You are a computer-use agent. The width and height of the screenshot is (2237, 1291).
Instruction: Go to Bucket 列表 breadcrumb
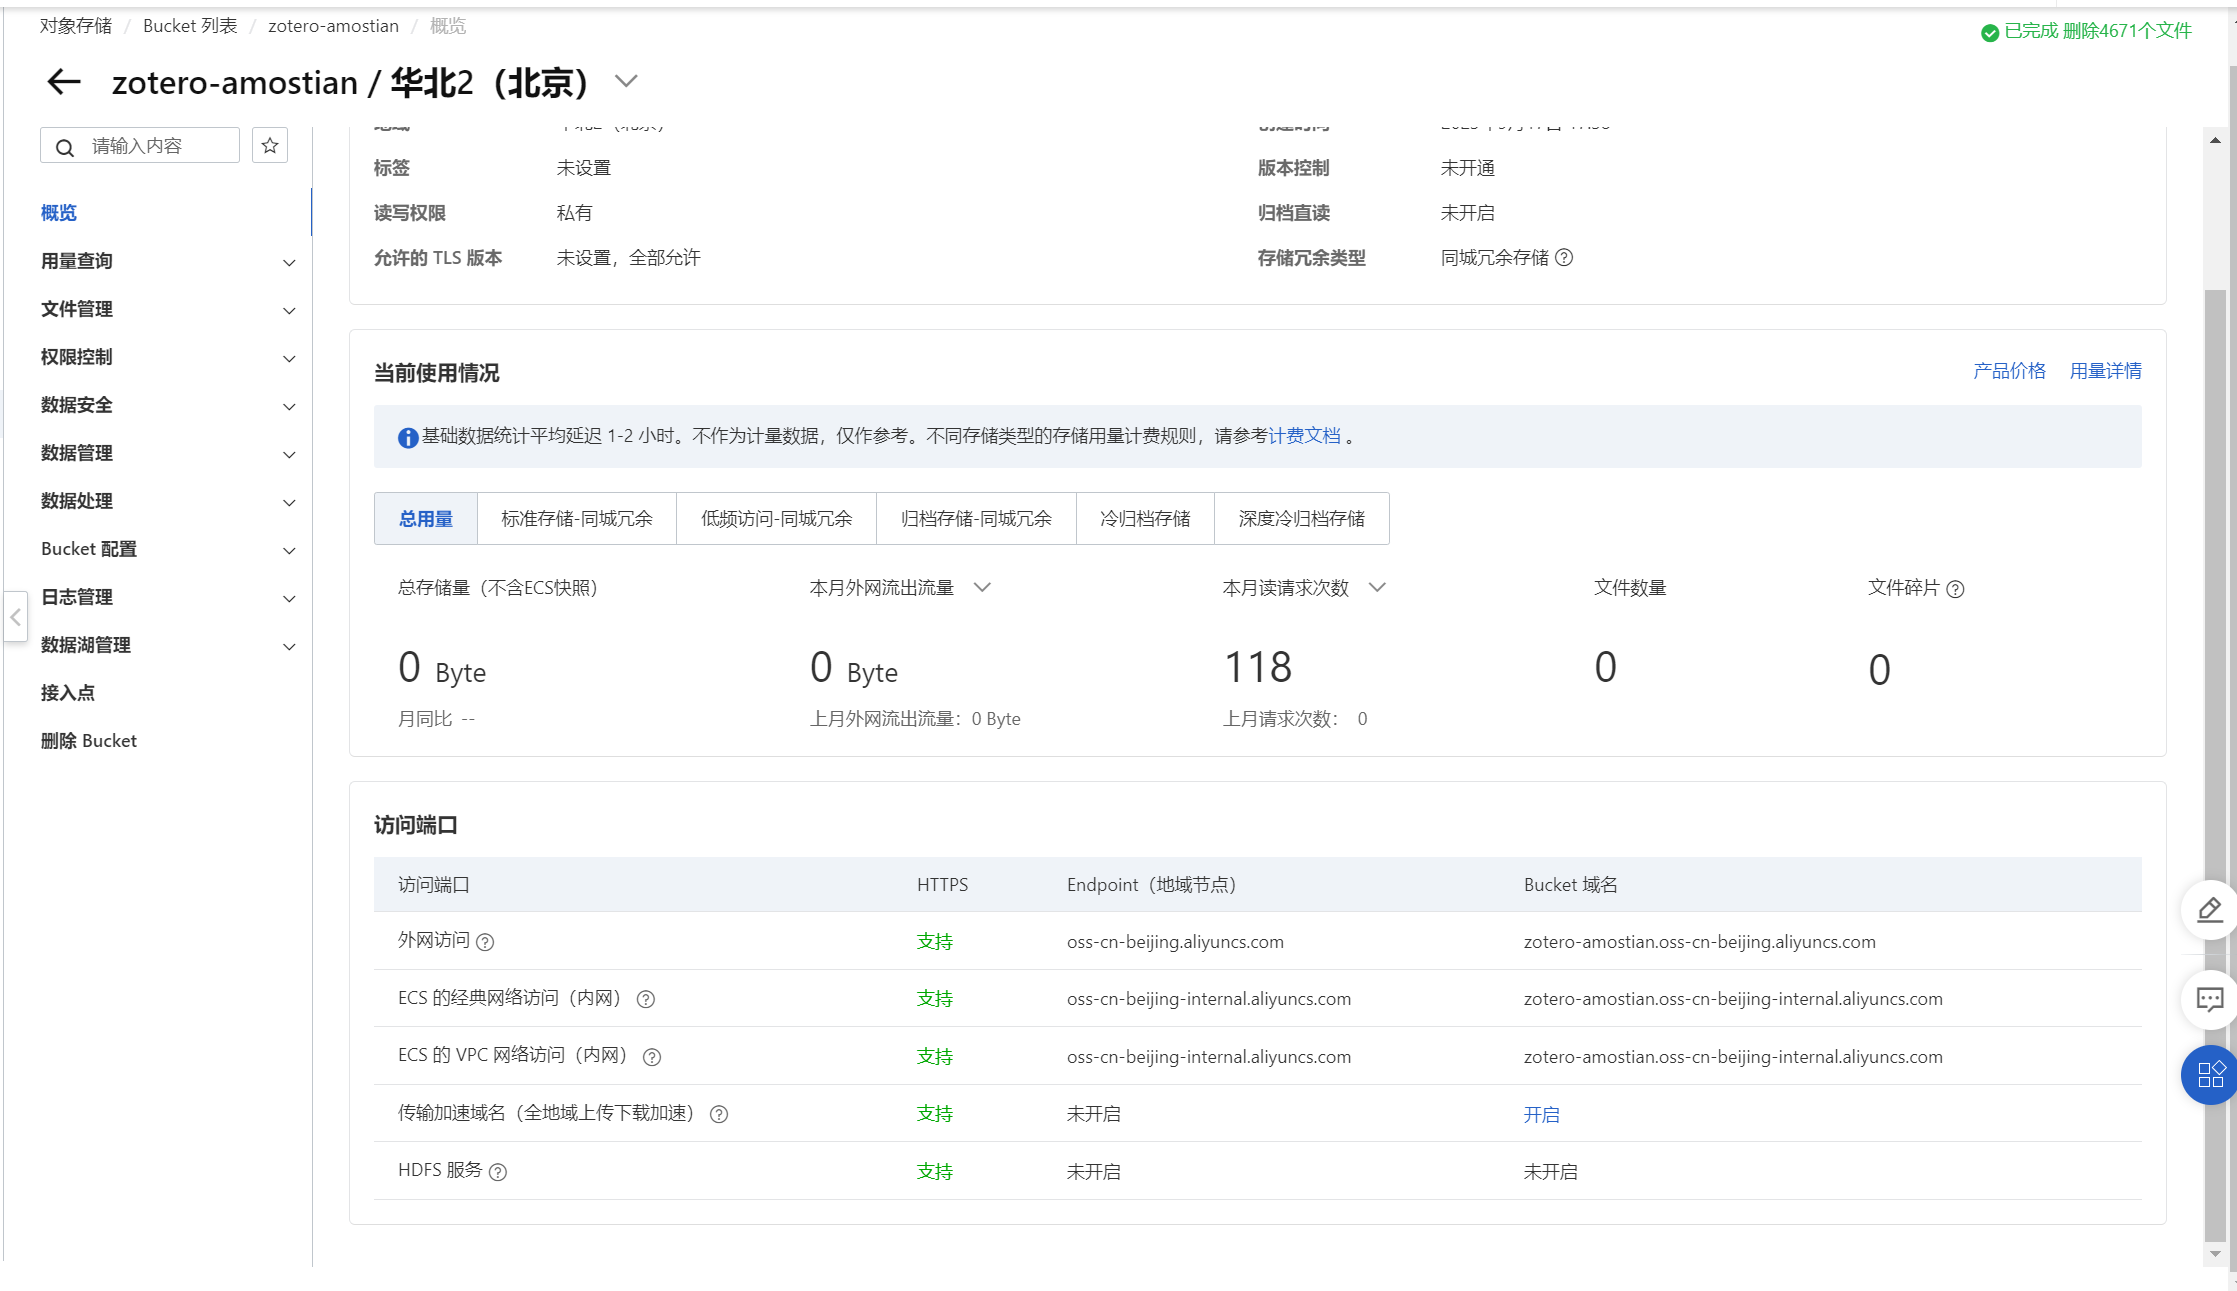pyautogui.click(x=190, y=26)
